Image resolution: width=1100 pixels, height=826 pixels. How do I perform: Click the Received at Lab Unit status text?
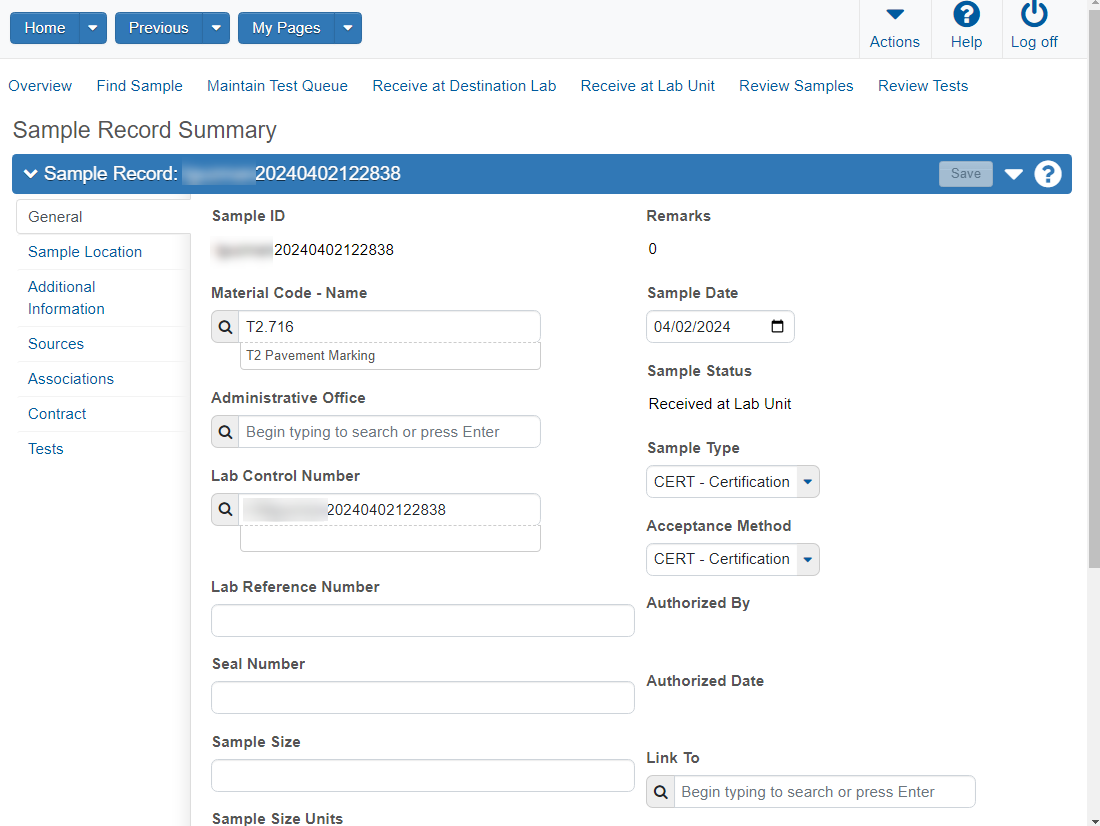pos(720,404)
